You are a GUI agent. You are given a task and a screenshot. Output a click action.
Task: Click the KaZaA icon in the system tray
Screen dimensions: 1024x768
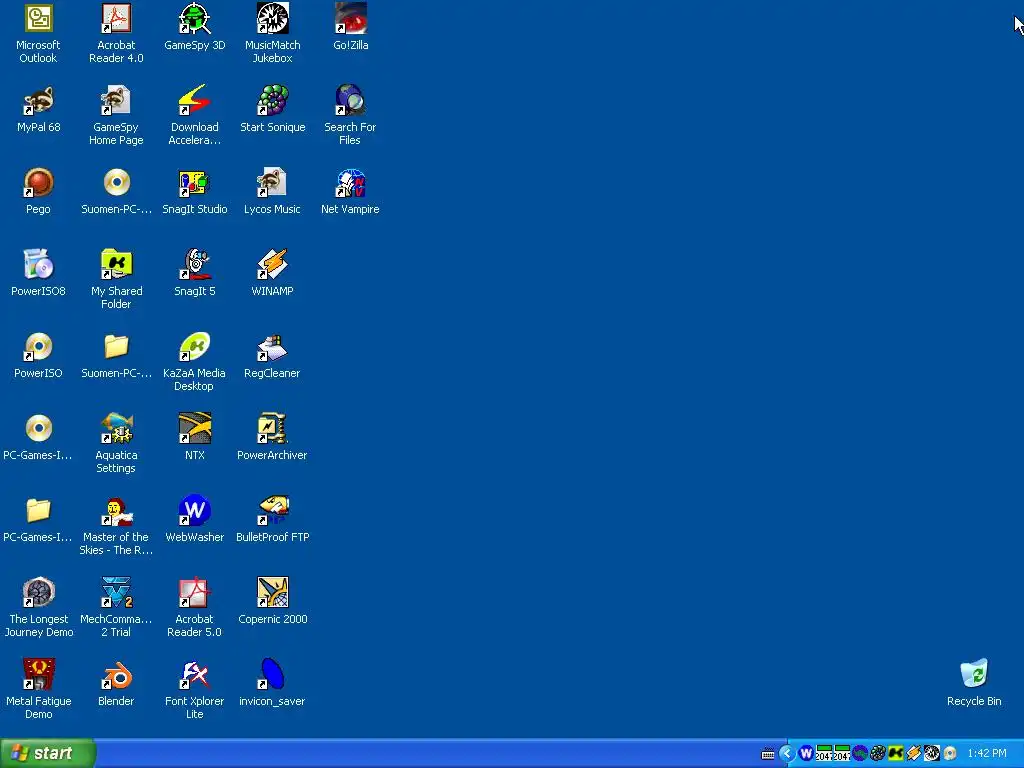click(895, 754)
